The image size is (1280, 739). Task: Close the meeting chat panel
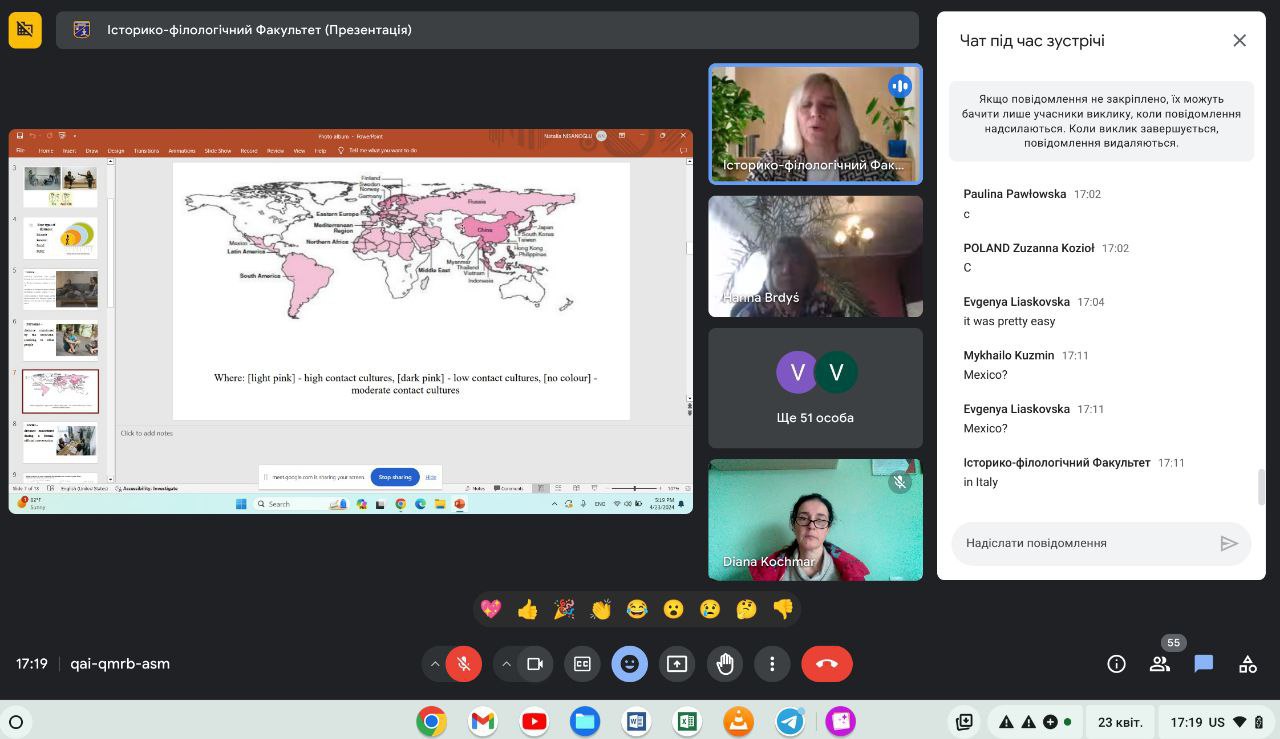pyautogui.click(x=1239, y=41)
